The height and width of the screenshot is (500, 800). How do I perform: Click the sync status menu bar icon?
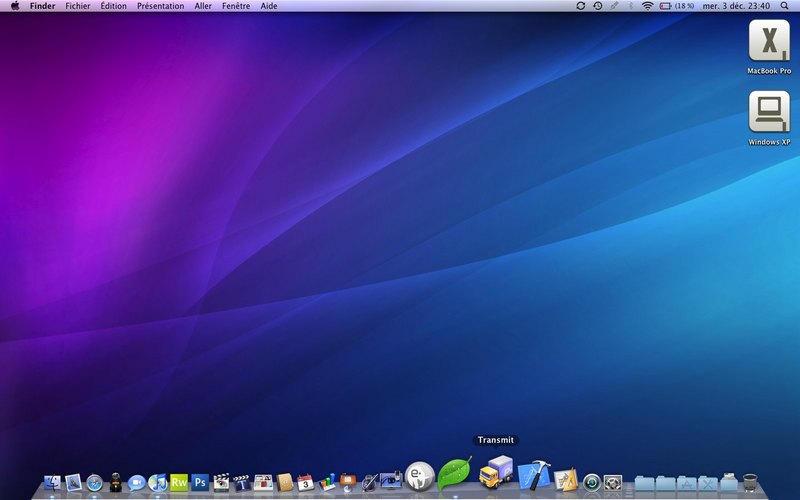(581, 6)
